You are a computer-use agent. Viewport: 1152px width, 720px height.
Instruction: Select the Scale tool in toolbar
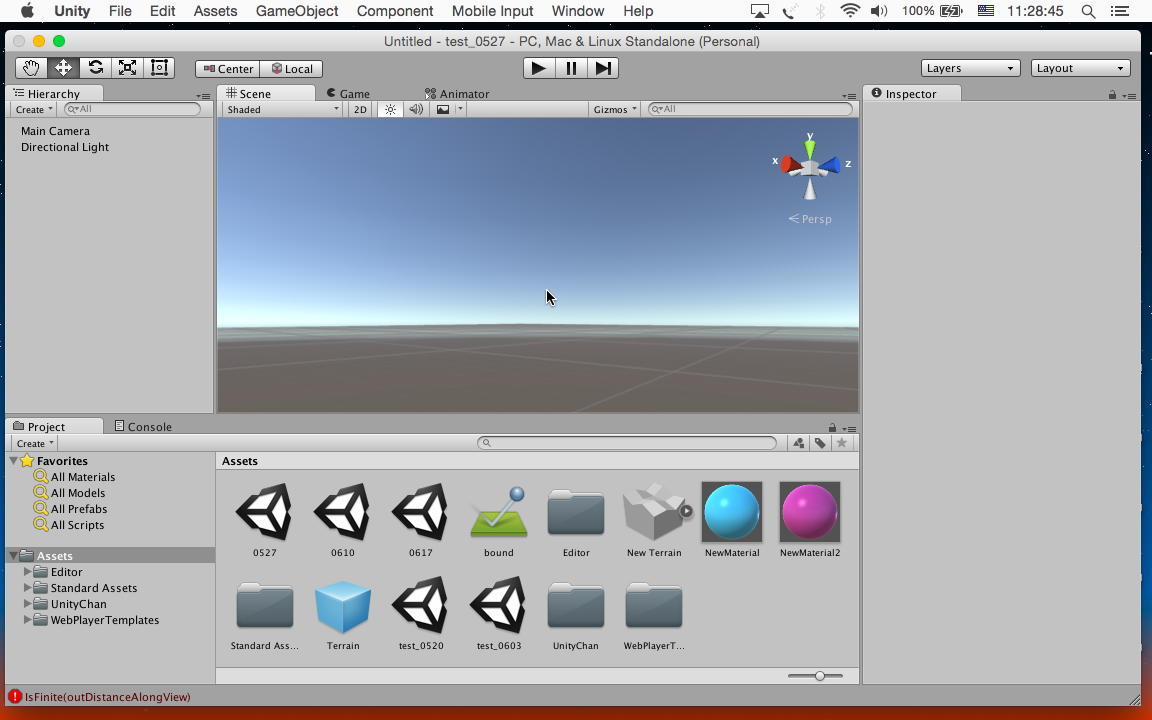tap(127, 68)
